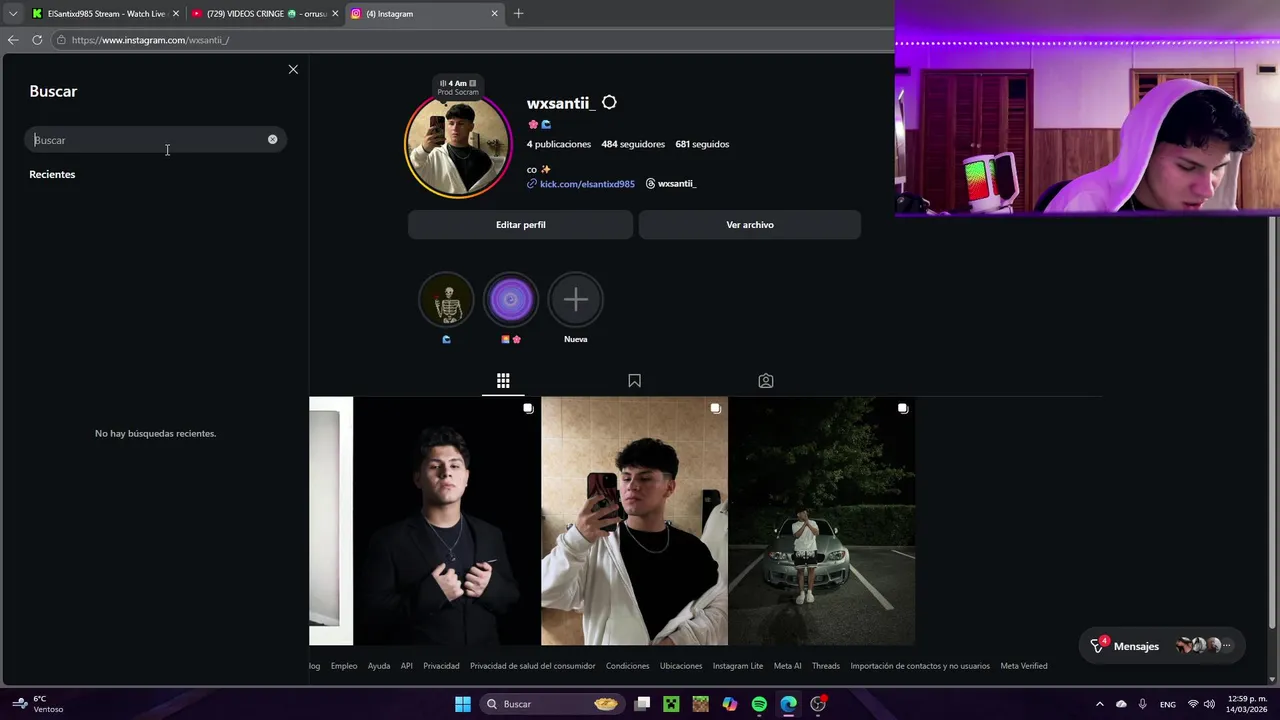Show hidden system tray icons
Screen dimensions: 1280x720
click(1099, 704)
